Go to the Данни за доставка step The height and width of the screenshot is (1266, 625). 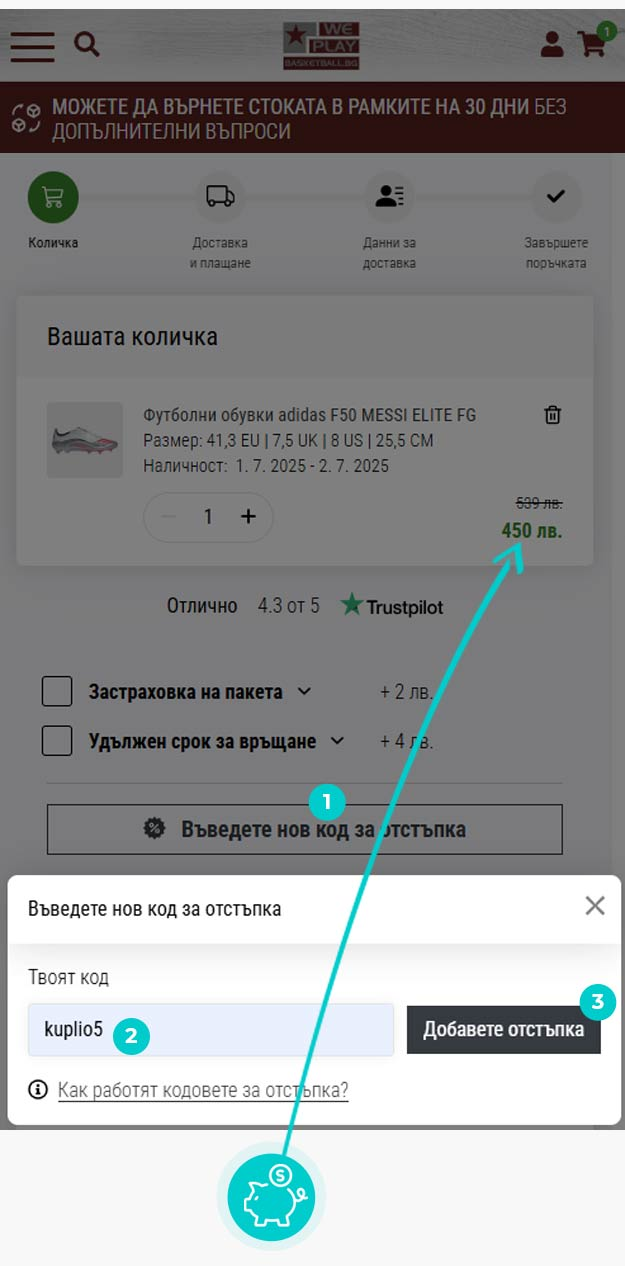tap(390, 222)
